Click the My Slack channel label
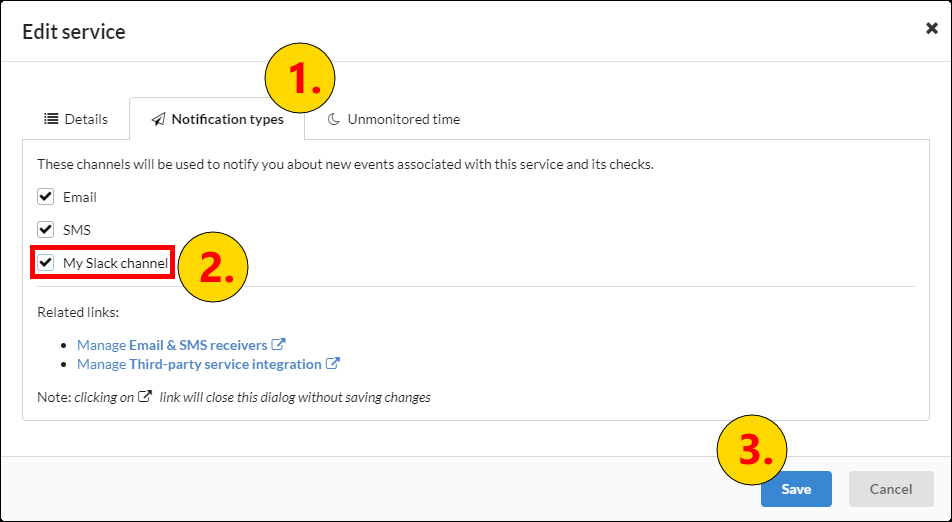952x522 pixels. pos(115,263)
